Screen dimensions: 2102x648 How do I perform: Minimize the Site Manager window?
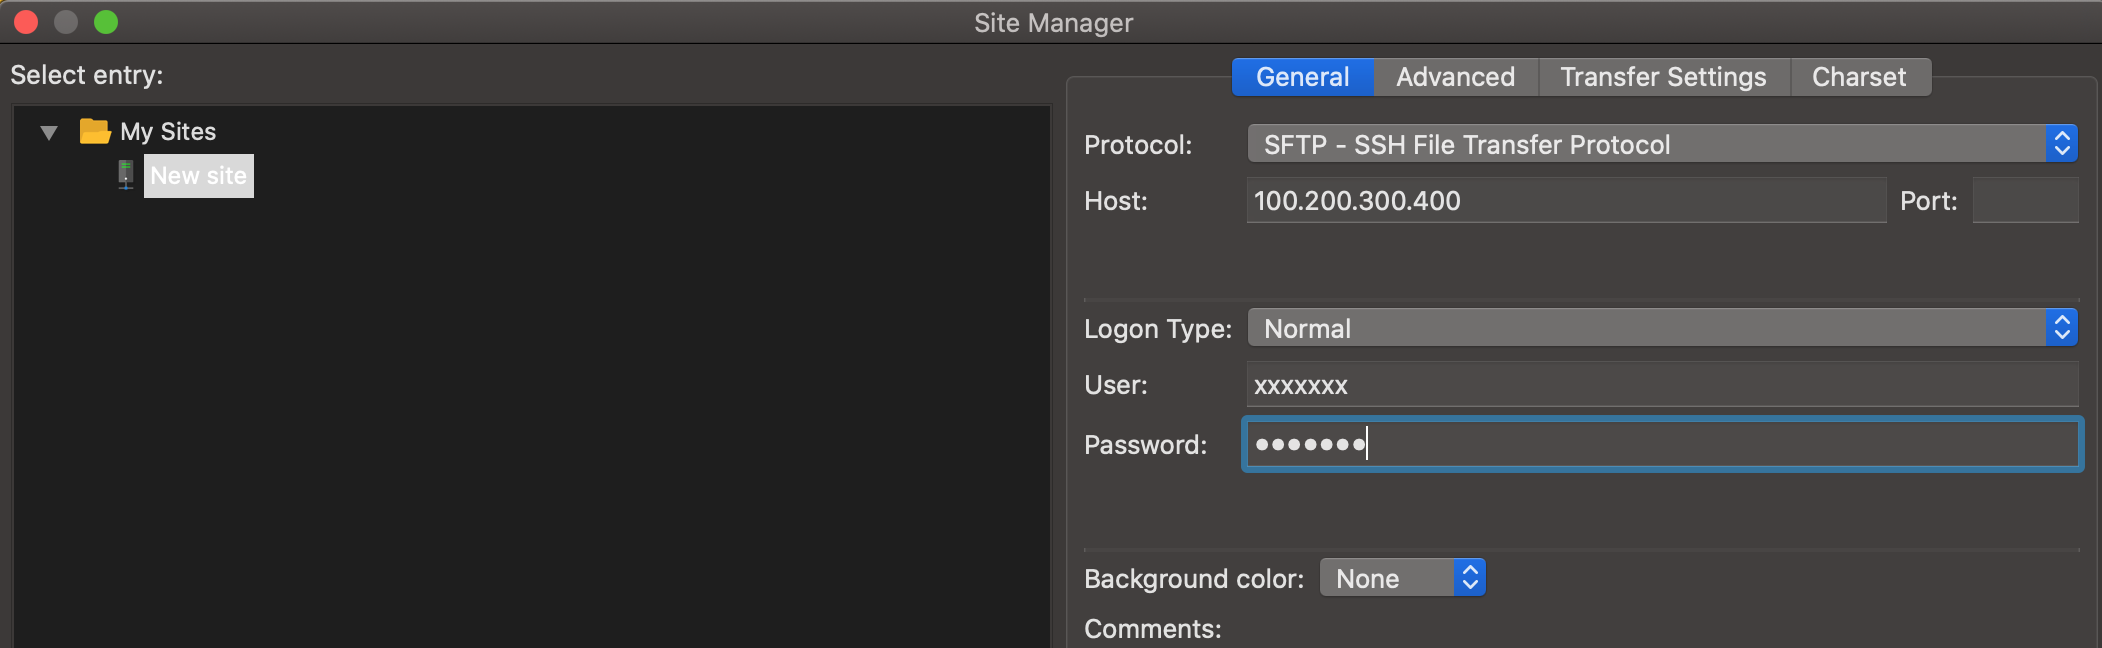point(66,22)
